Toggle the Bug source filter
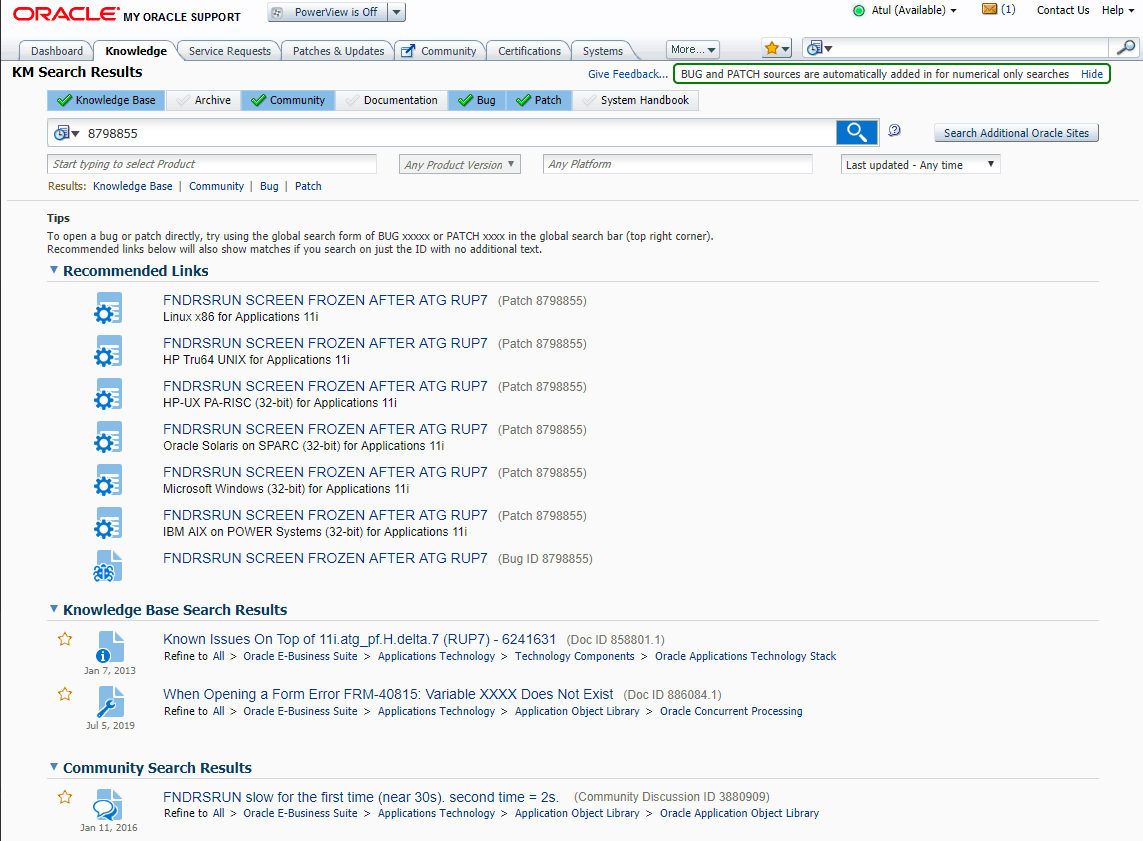 point(477,100)
